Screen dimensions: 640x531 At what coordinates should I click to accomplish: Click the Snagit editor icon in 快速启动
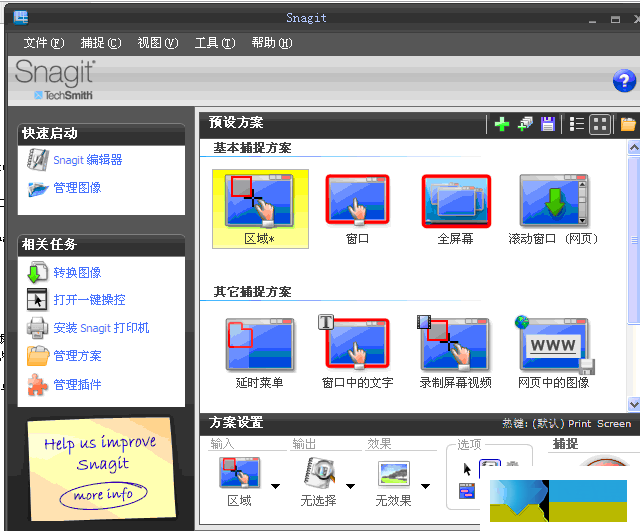[x=38, y=160]
